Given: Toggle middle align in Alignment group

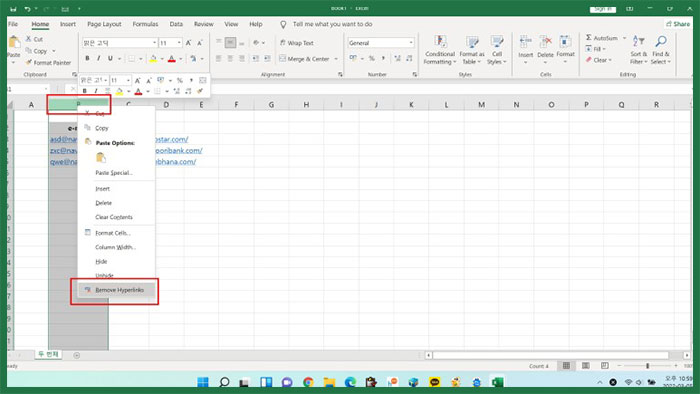Looking at the screenshot, I should click(x=230, y=43).
